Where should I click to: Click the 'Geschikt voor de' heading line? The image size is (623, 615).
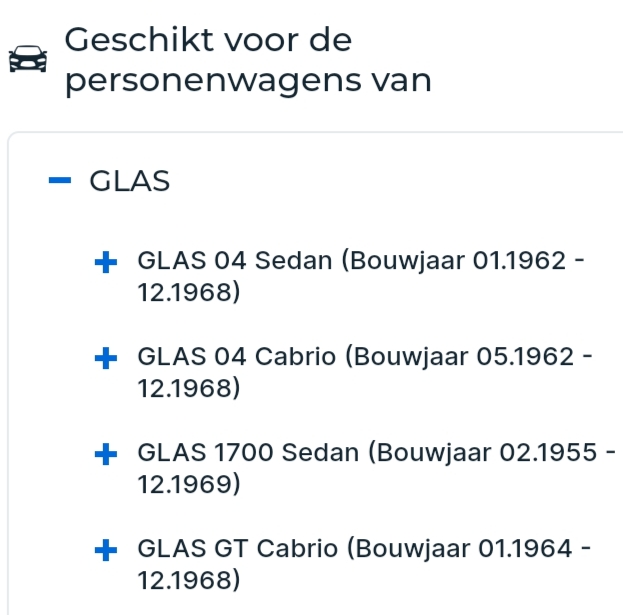(208, 41)
